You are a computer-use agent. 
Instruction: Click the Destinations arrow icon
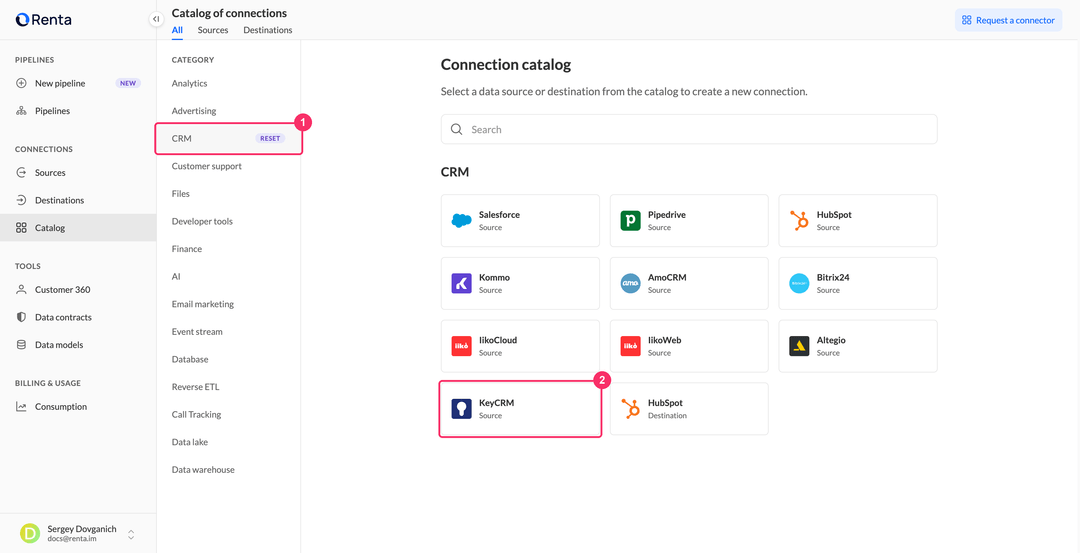[21, 200]
